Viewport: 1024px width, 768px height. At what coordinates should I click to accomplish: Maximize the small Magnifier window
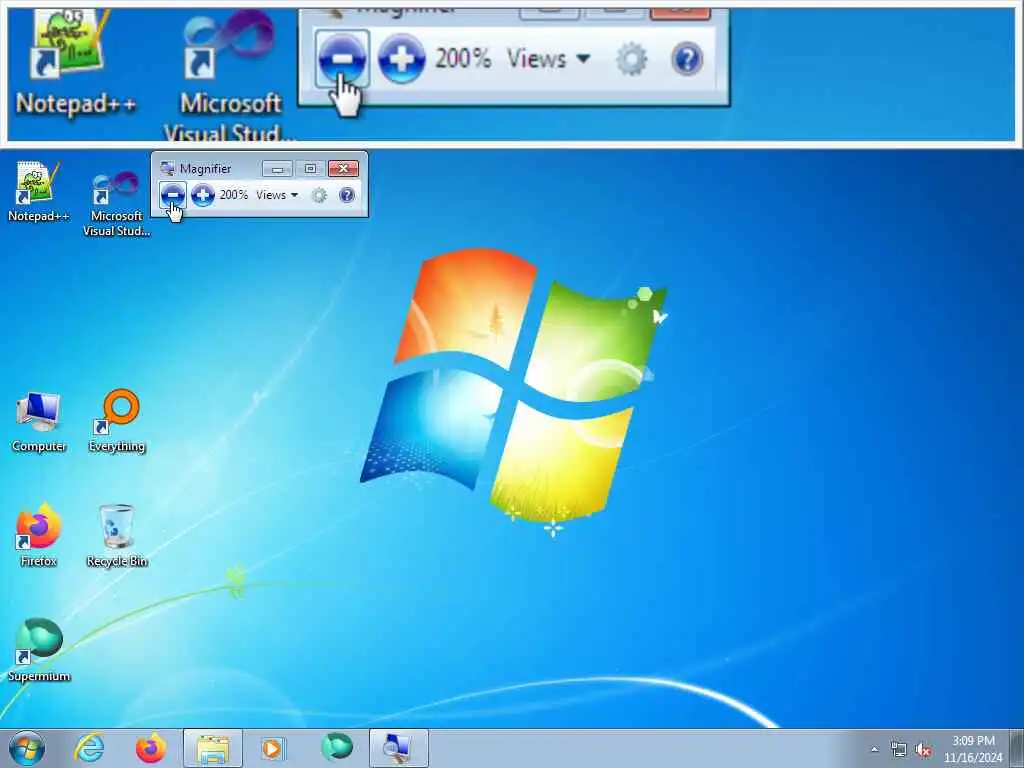tap(310, 169)
